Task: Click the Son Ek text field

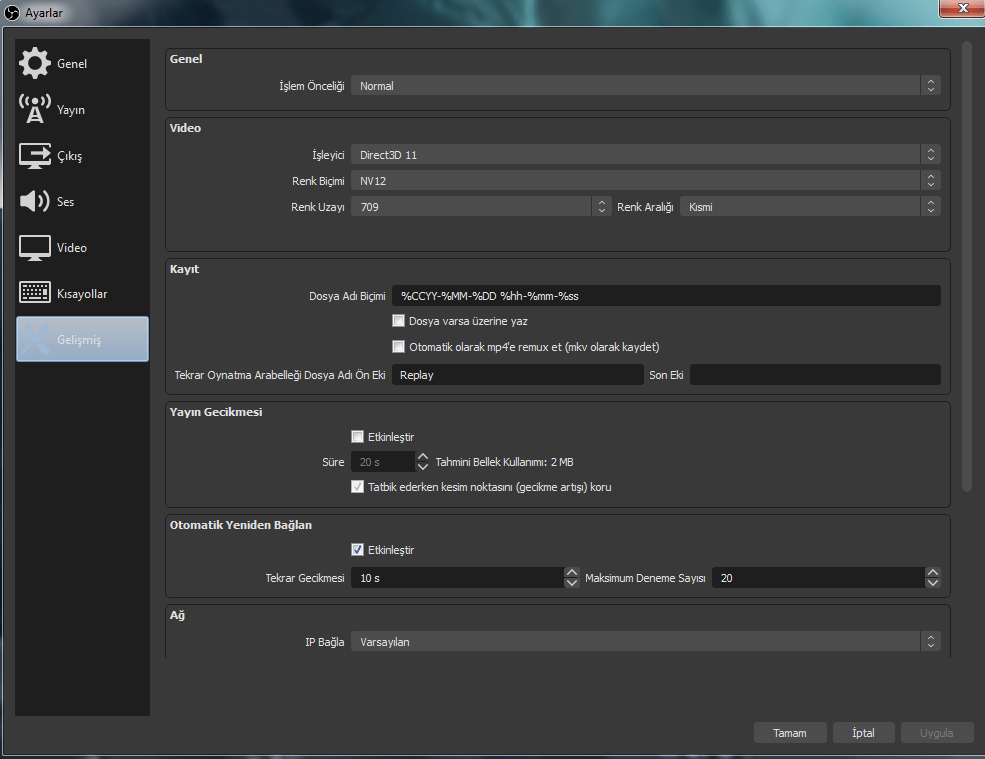Action: (x=815, y=374)
